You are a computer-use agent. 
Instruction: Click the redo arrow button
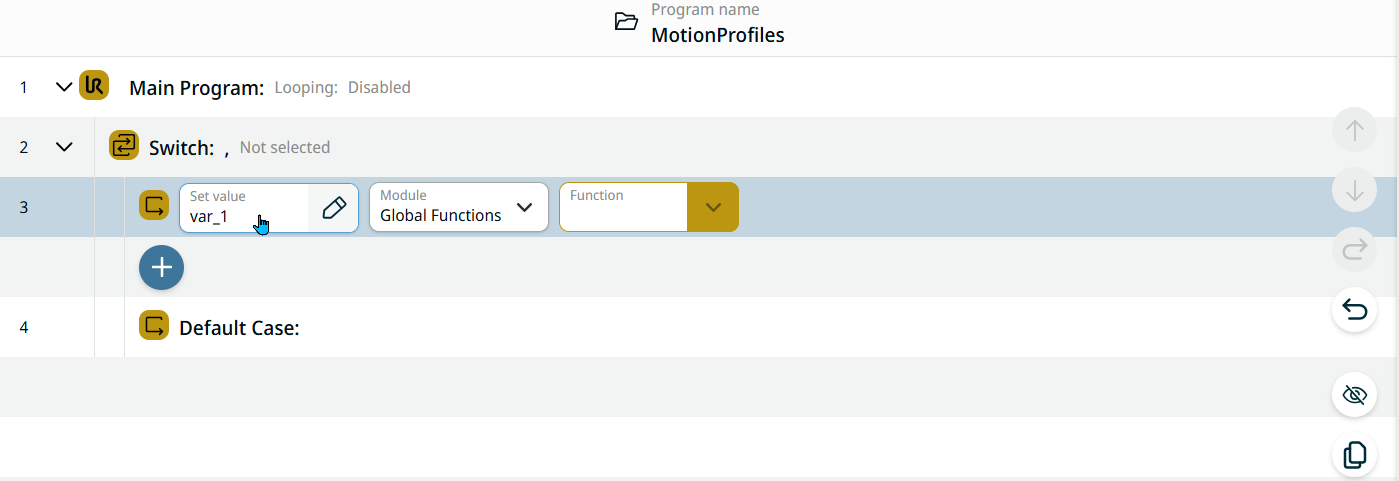click(1354, 250)
